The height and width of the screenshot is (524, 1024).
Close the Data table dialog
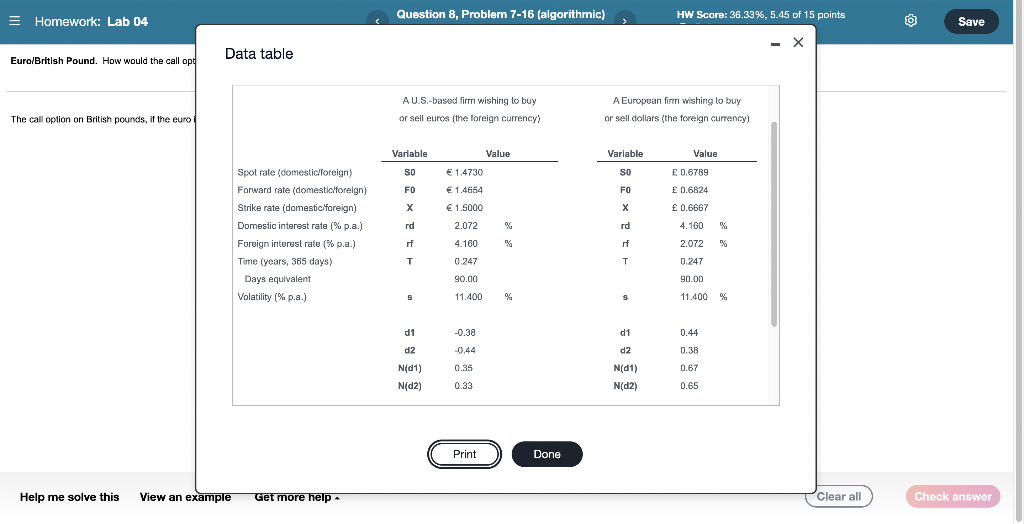(798, 42)
